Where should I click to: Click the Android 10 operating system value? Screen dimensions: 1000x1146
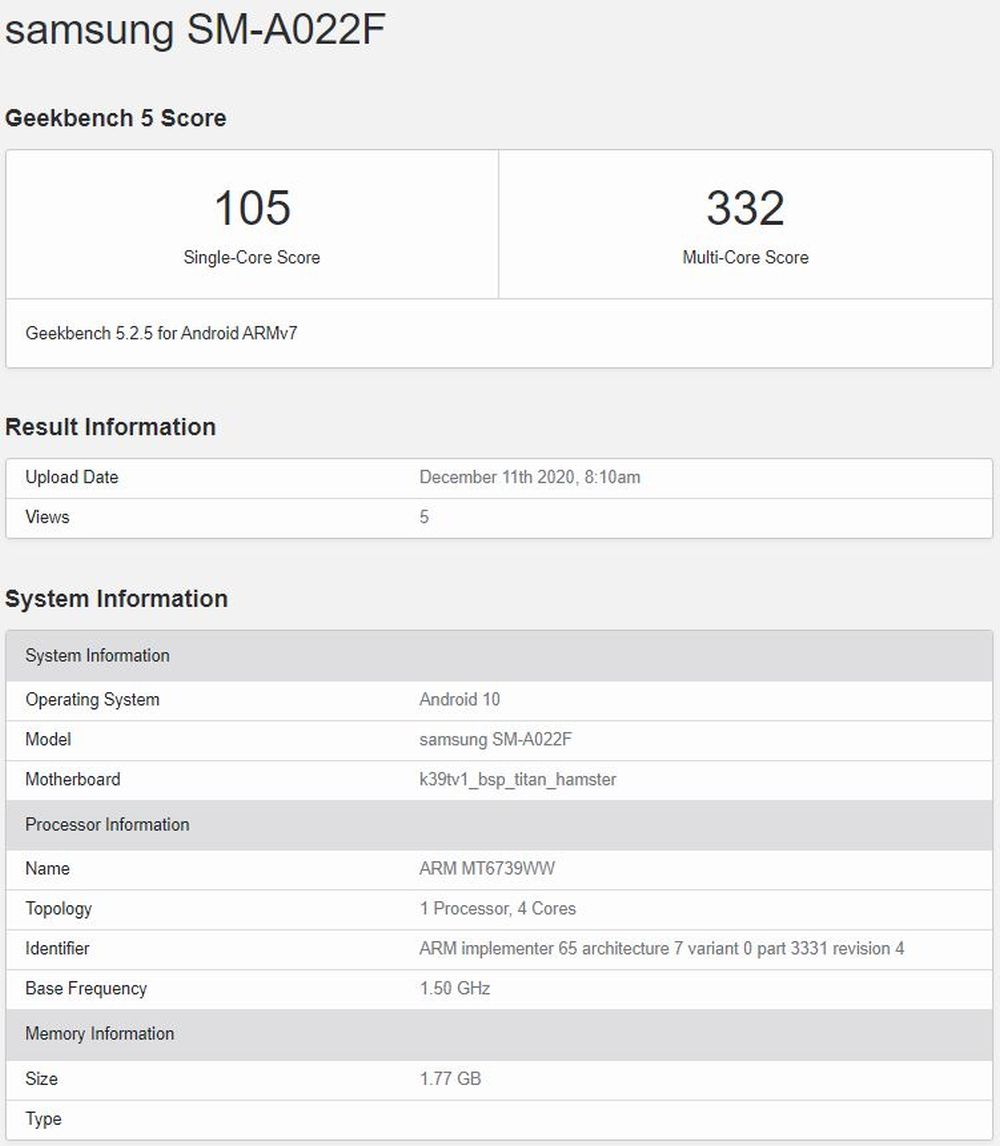(x=459, y=699)
